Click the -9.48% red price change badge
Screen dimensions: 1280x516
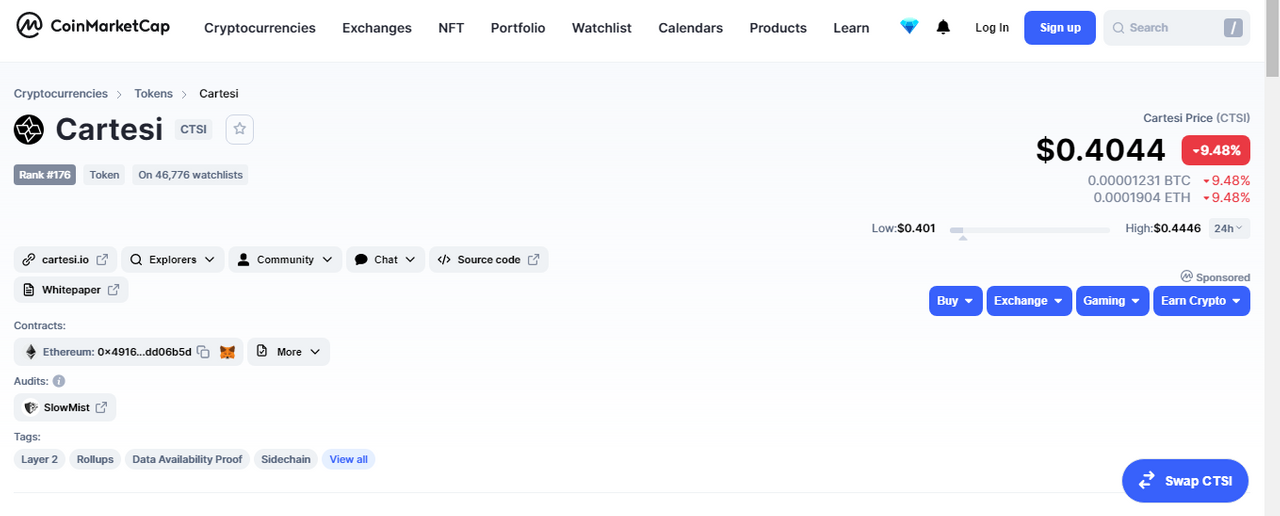pyautogui.click(x=1216, y=150)
